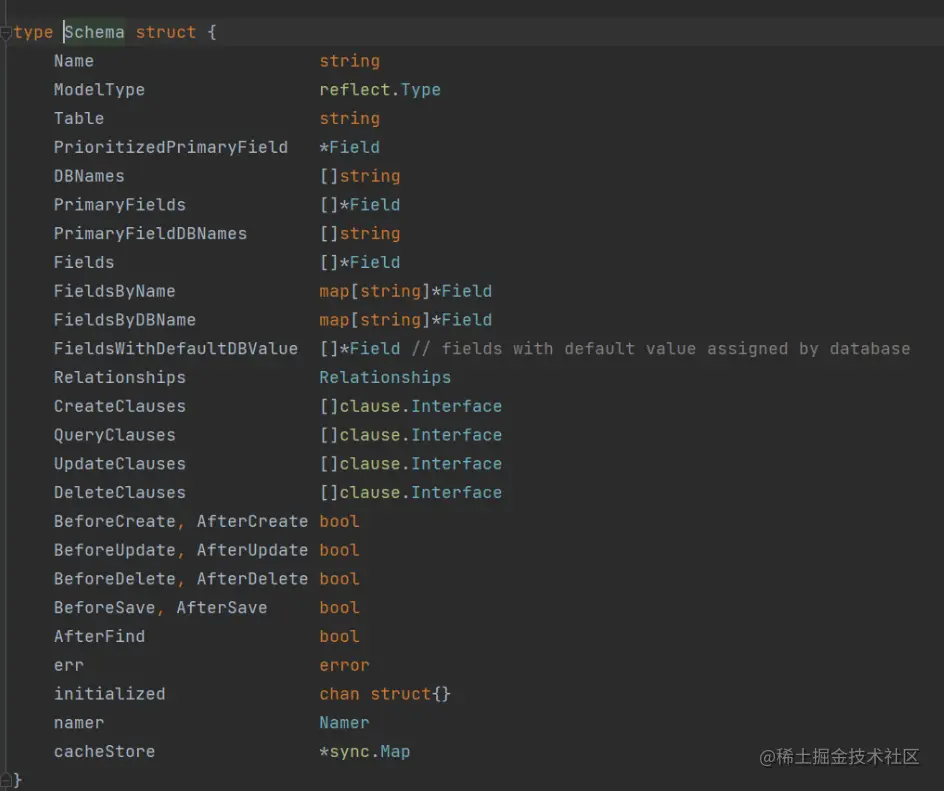Viewport: 944px width, 791px height.
Task: Click the PrimaryFieldDBNames identifier
Action: (150, 234)
